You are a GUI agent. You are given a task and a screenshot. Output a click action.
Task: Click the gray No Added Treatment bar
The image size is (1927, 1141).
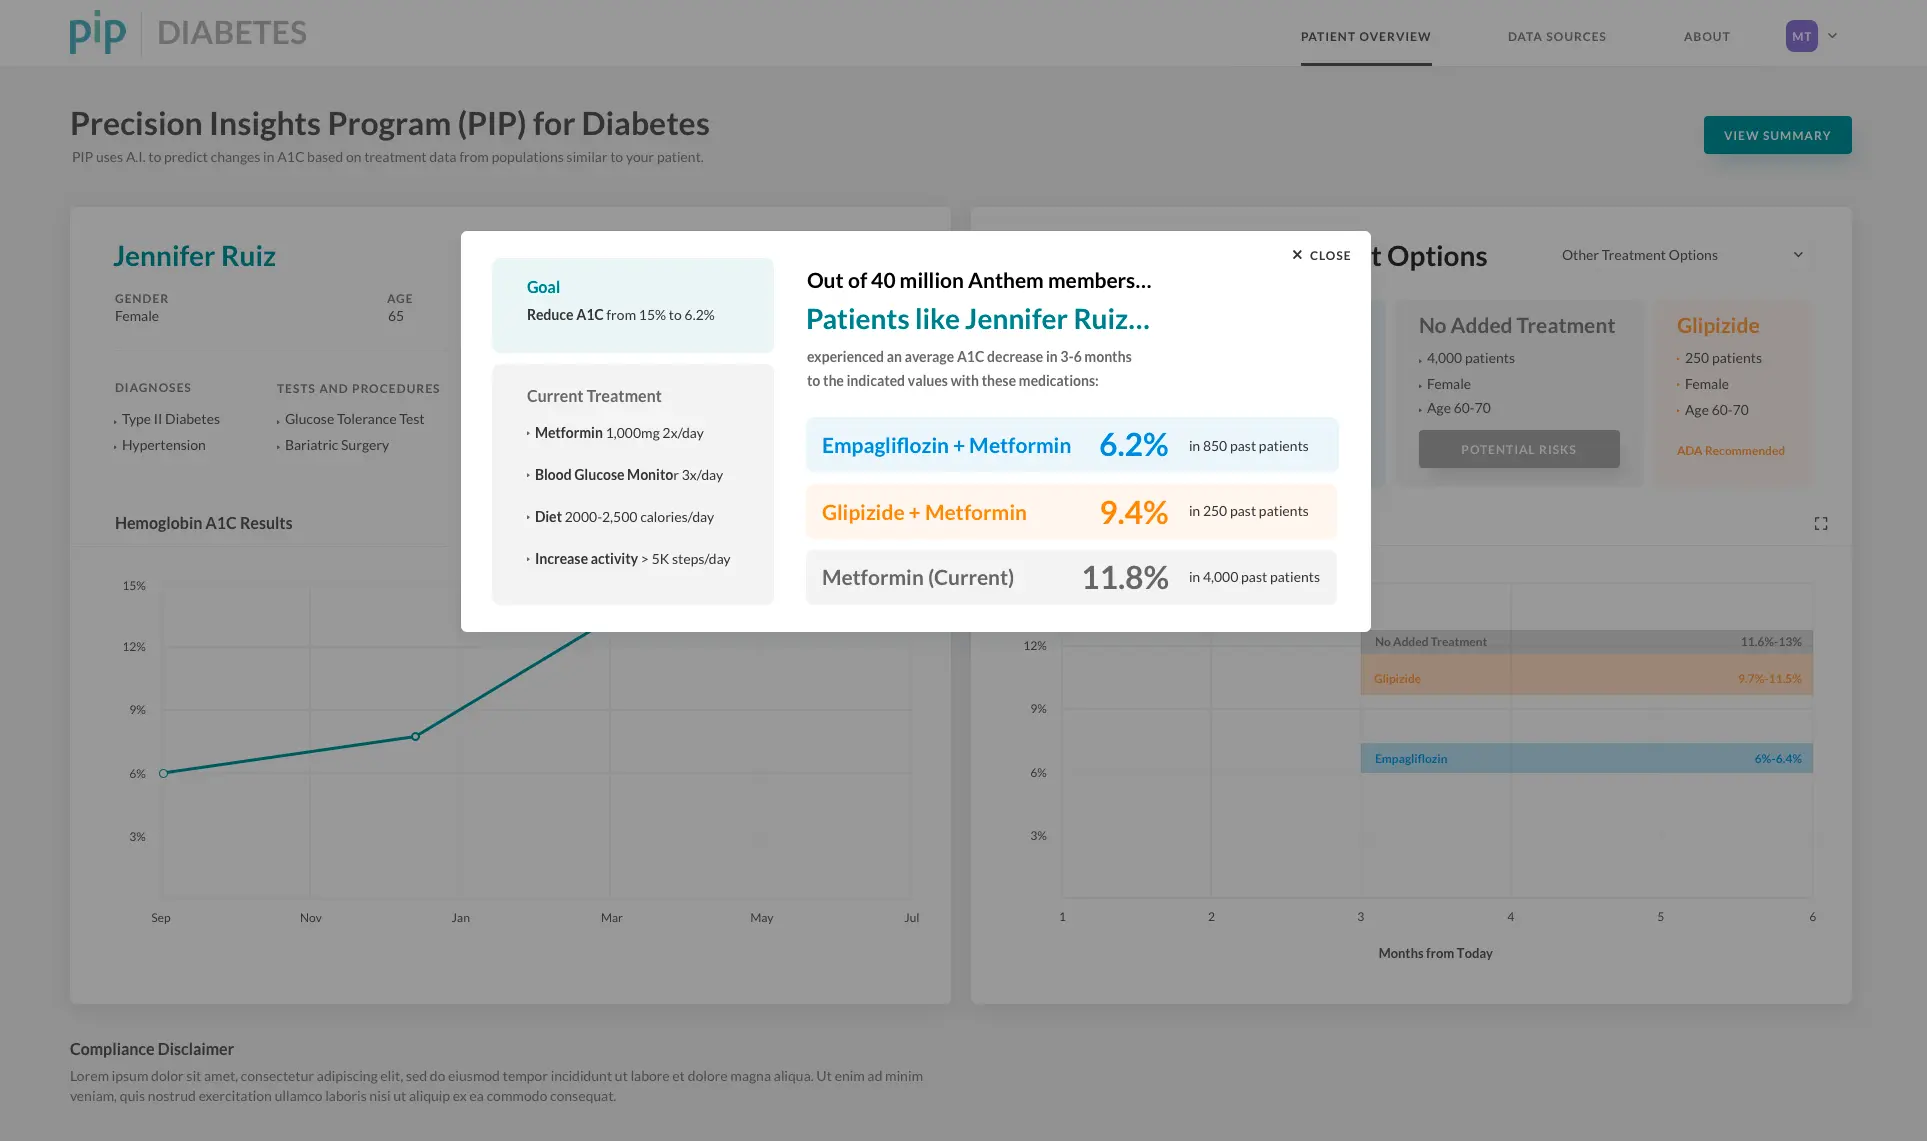click(x=1586, y=642)
